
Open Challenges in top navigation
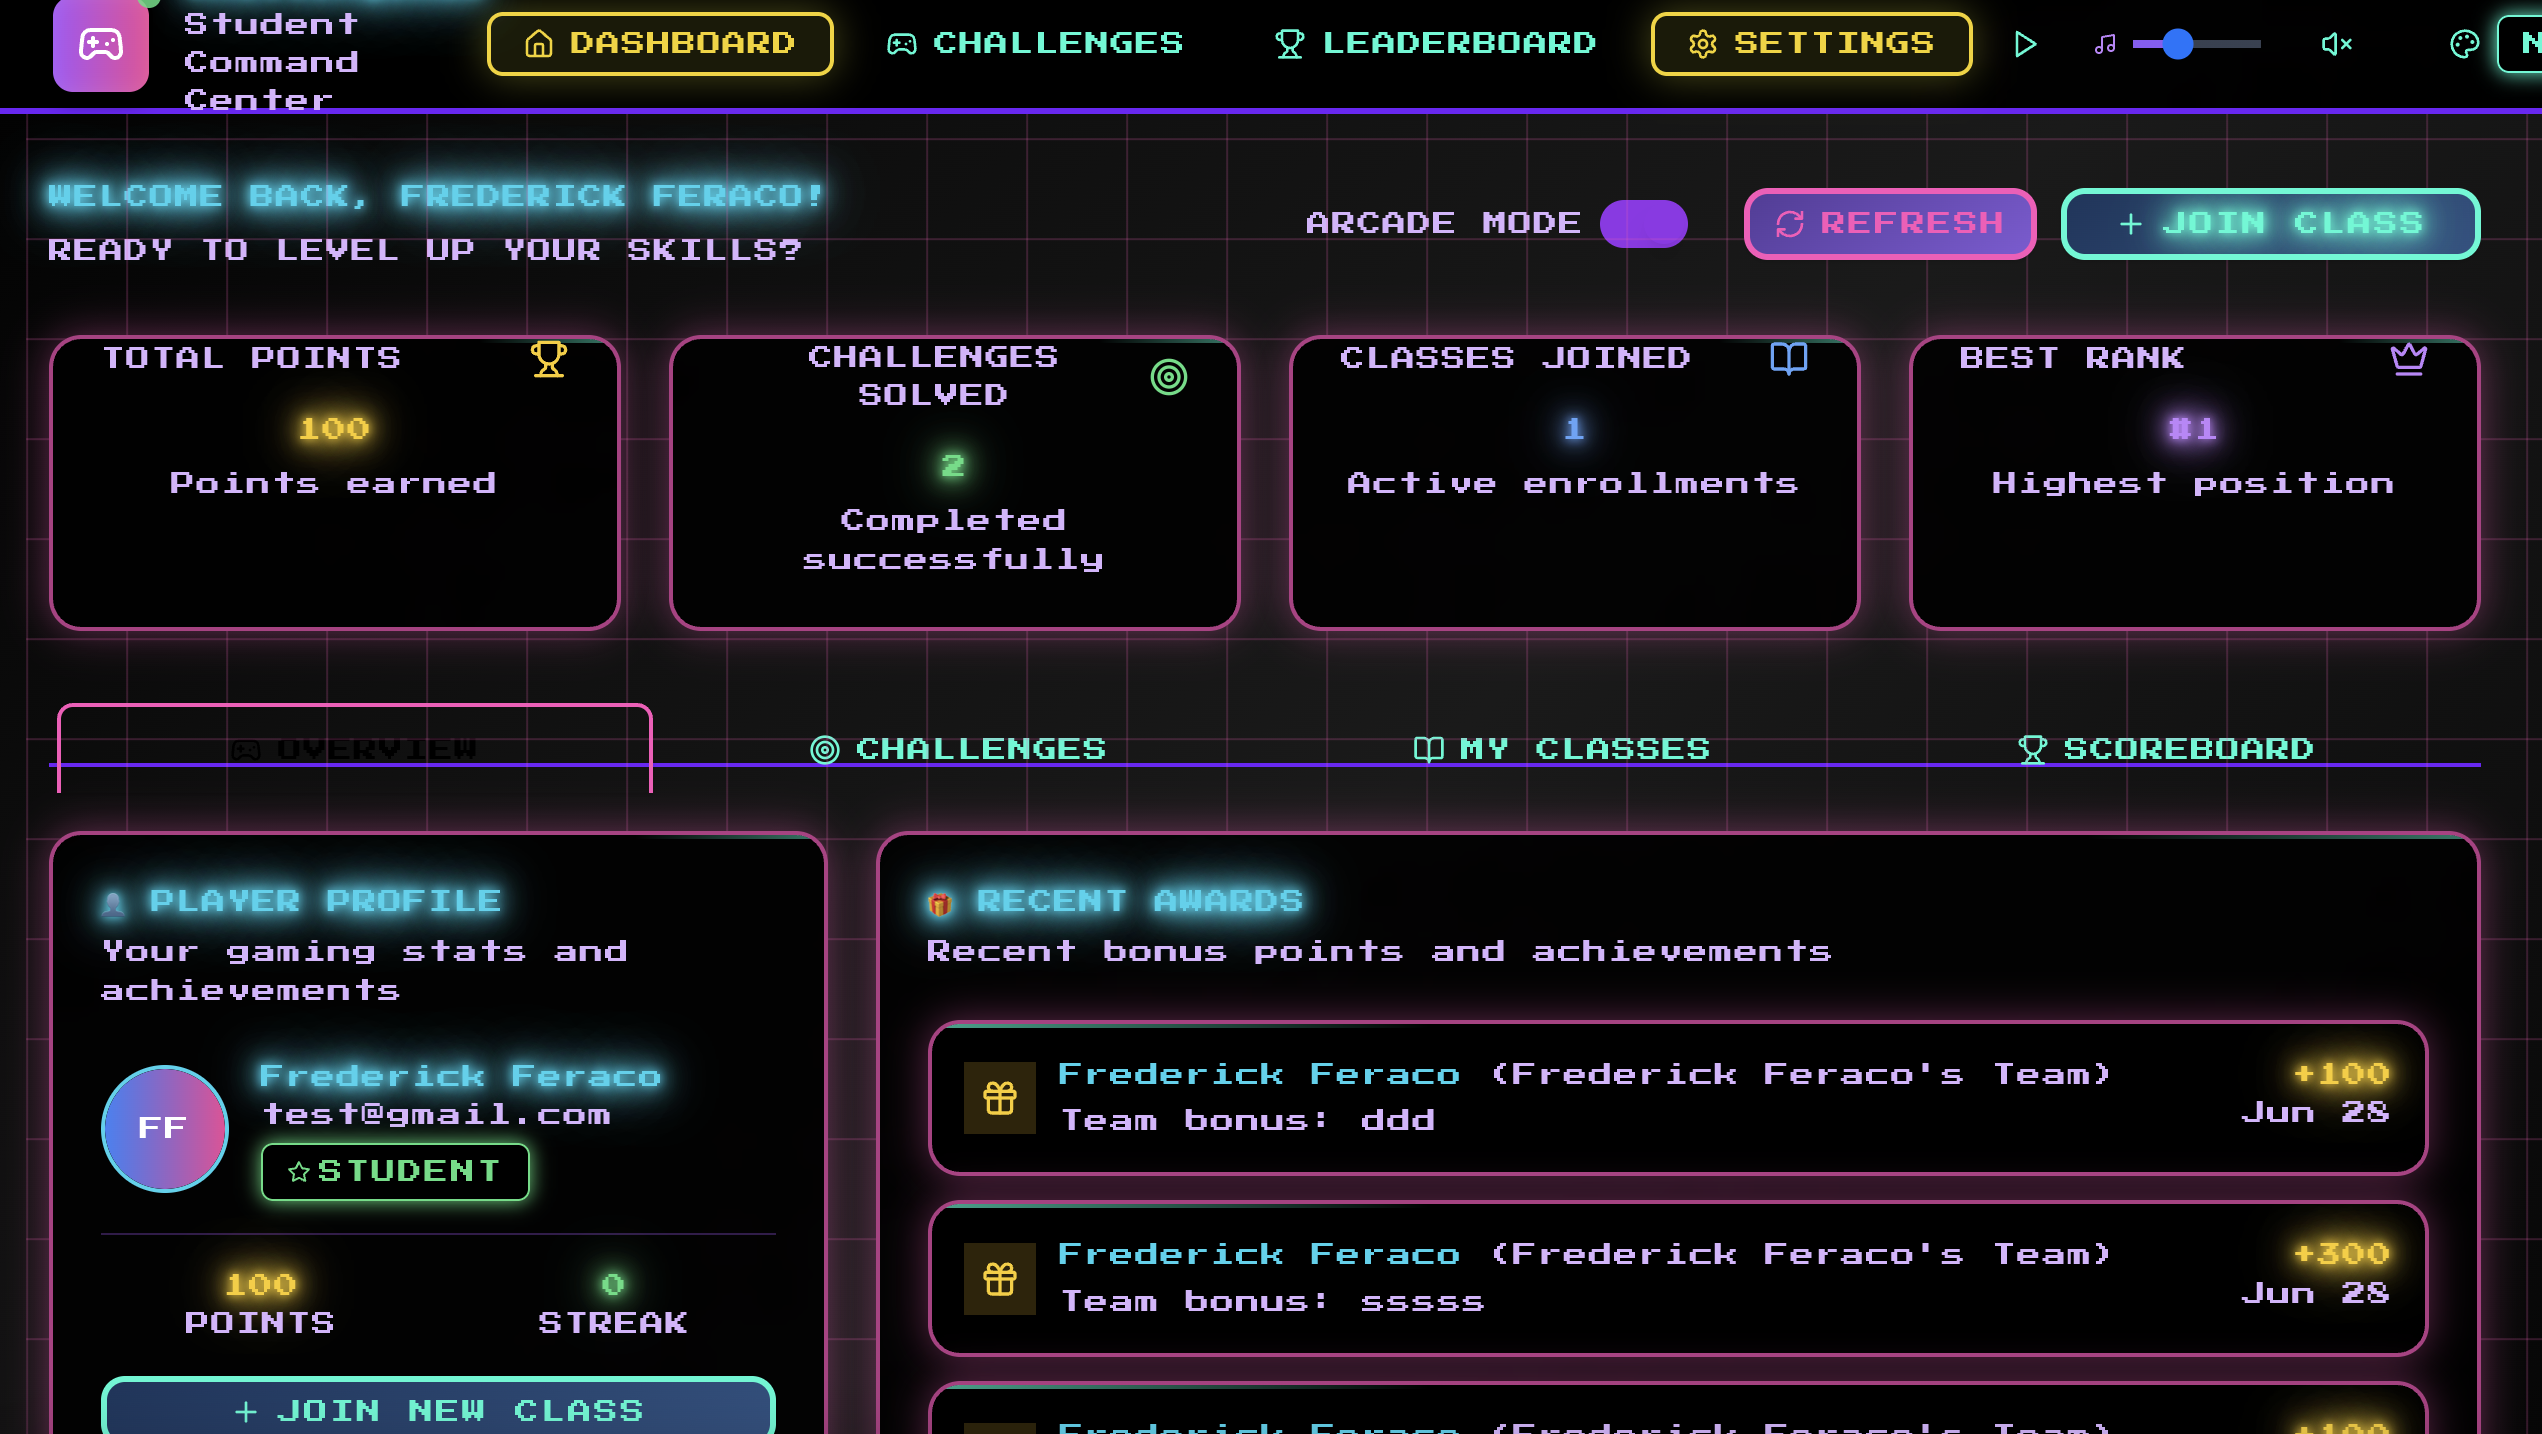(x=1035, y=44)
